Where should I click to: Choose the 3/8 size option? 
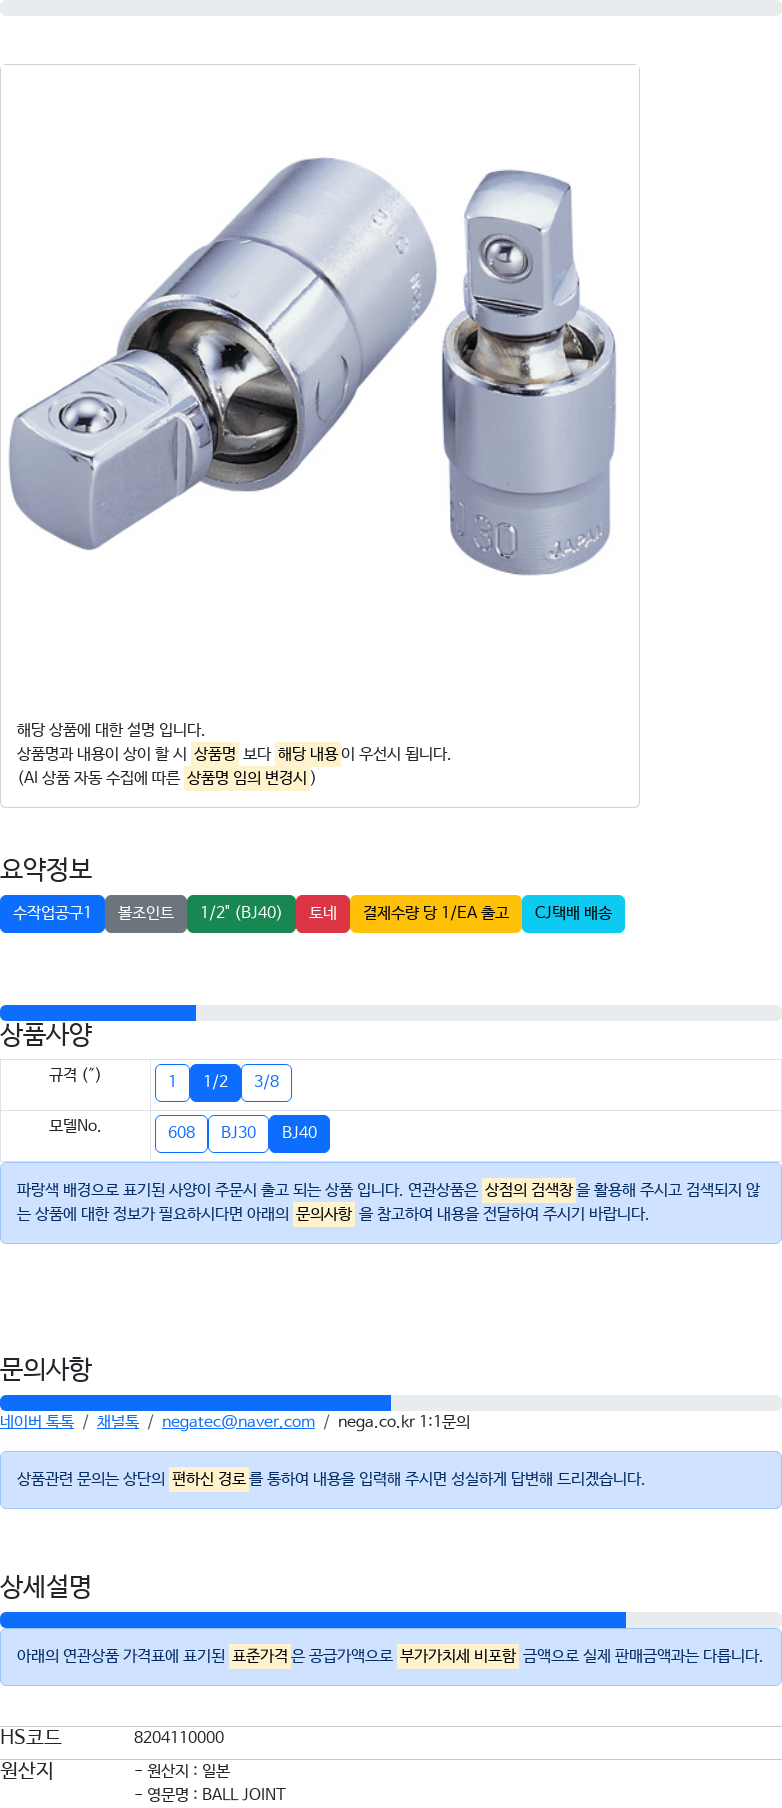[x=267, y=1083]
